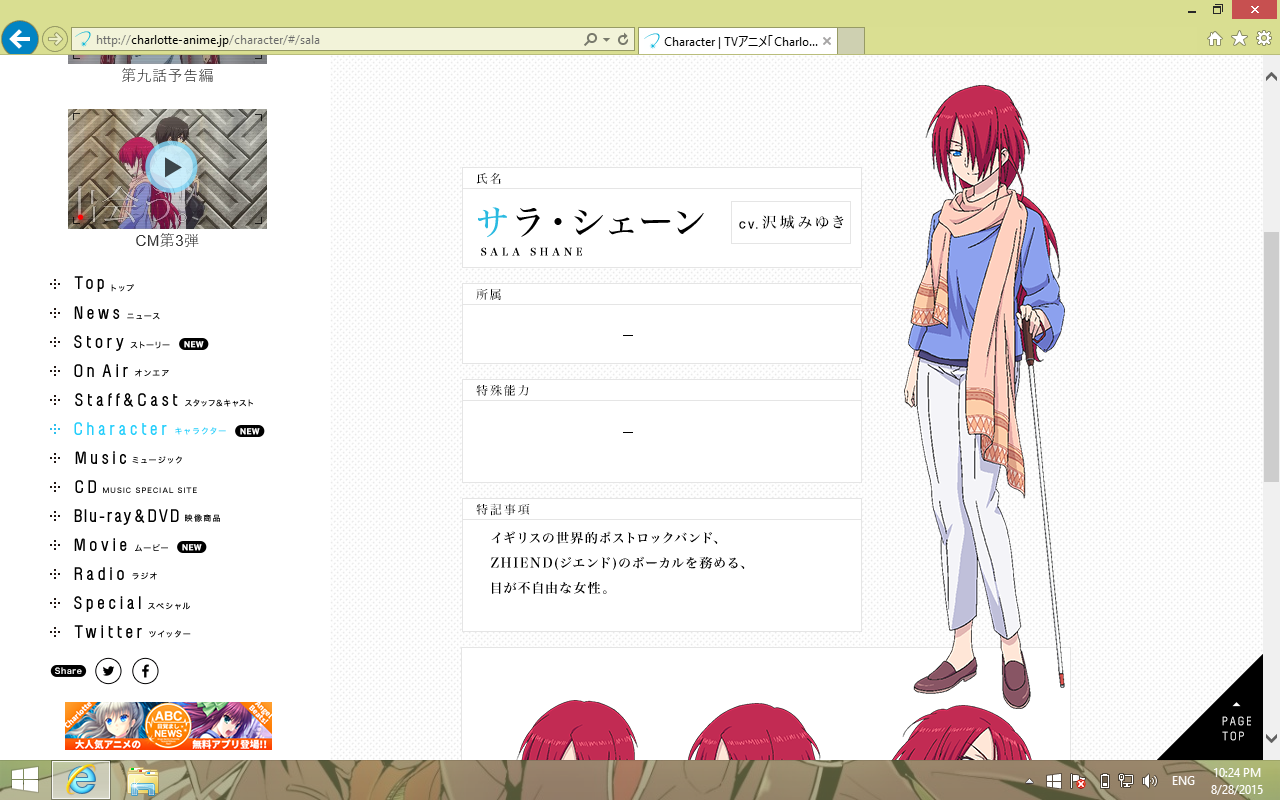1280x800 pixels.
Task: Click the NEW badge beside Story
Action: click(193, 344)
